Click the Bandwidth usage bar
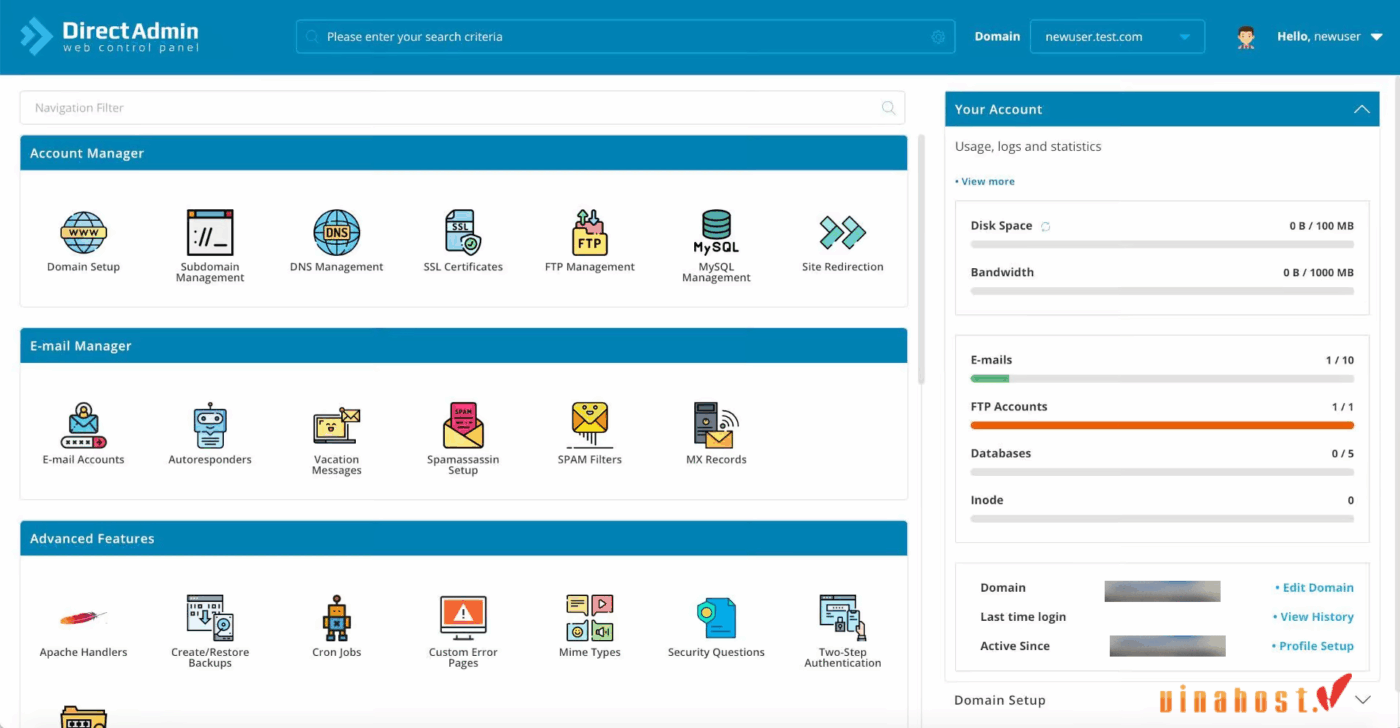This screenshot has width=1400, height=728. pos(1162,291)
